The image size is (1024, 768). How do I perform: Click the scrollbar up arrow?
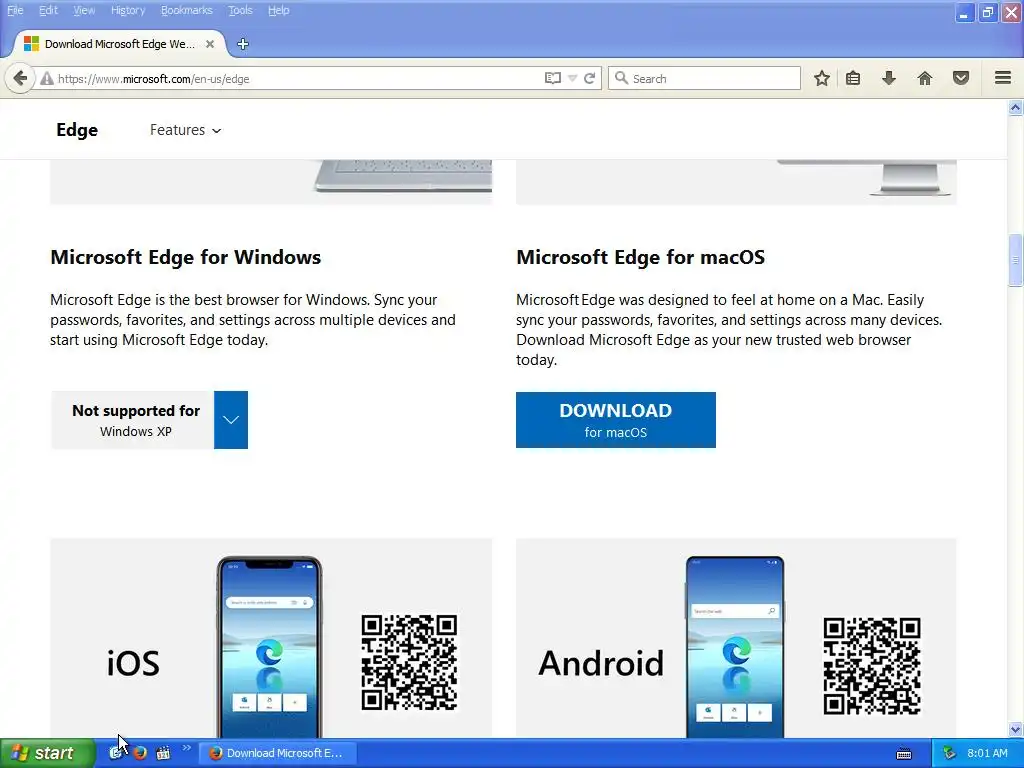1016,108
